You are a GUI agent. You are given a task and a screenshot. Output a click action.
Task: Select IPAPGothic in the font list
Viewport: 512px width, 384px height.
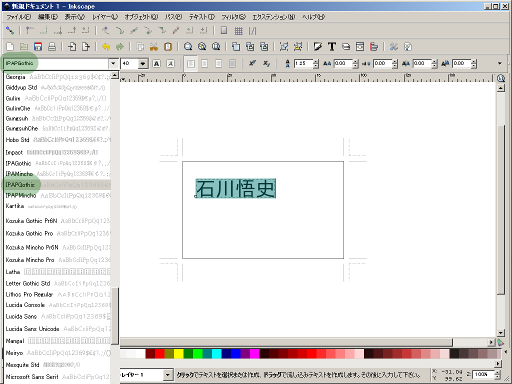pos(57,185)
